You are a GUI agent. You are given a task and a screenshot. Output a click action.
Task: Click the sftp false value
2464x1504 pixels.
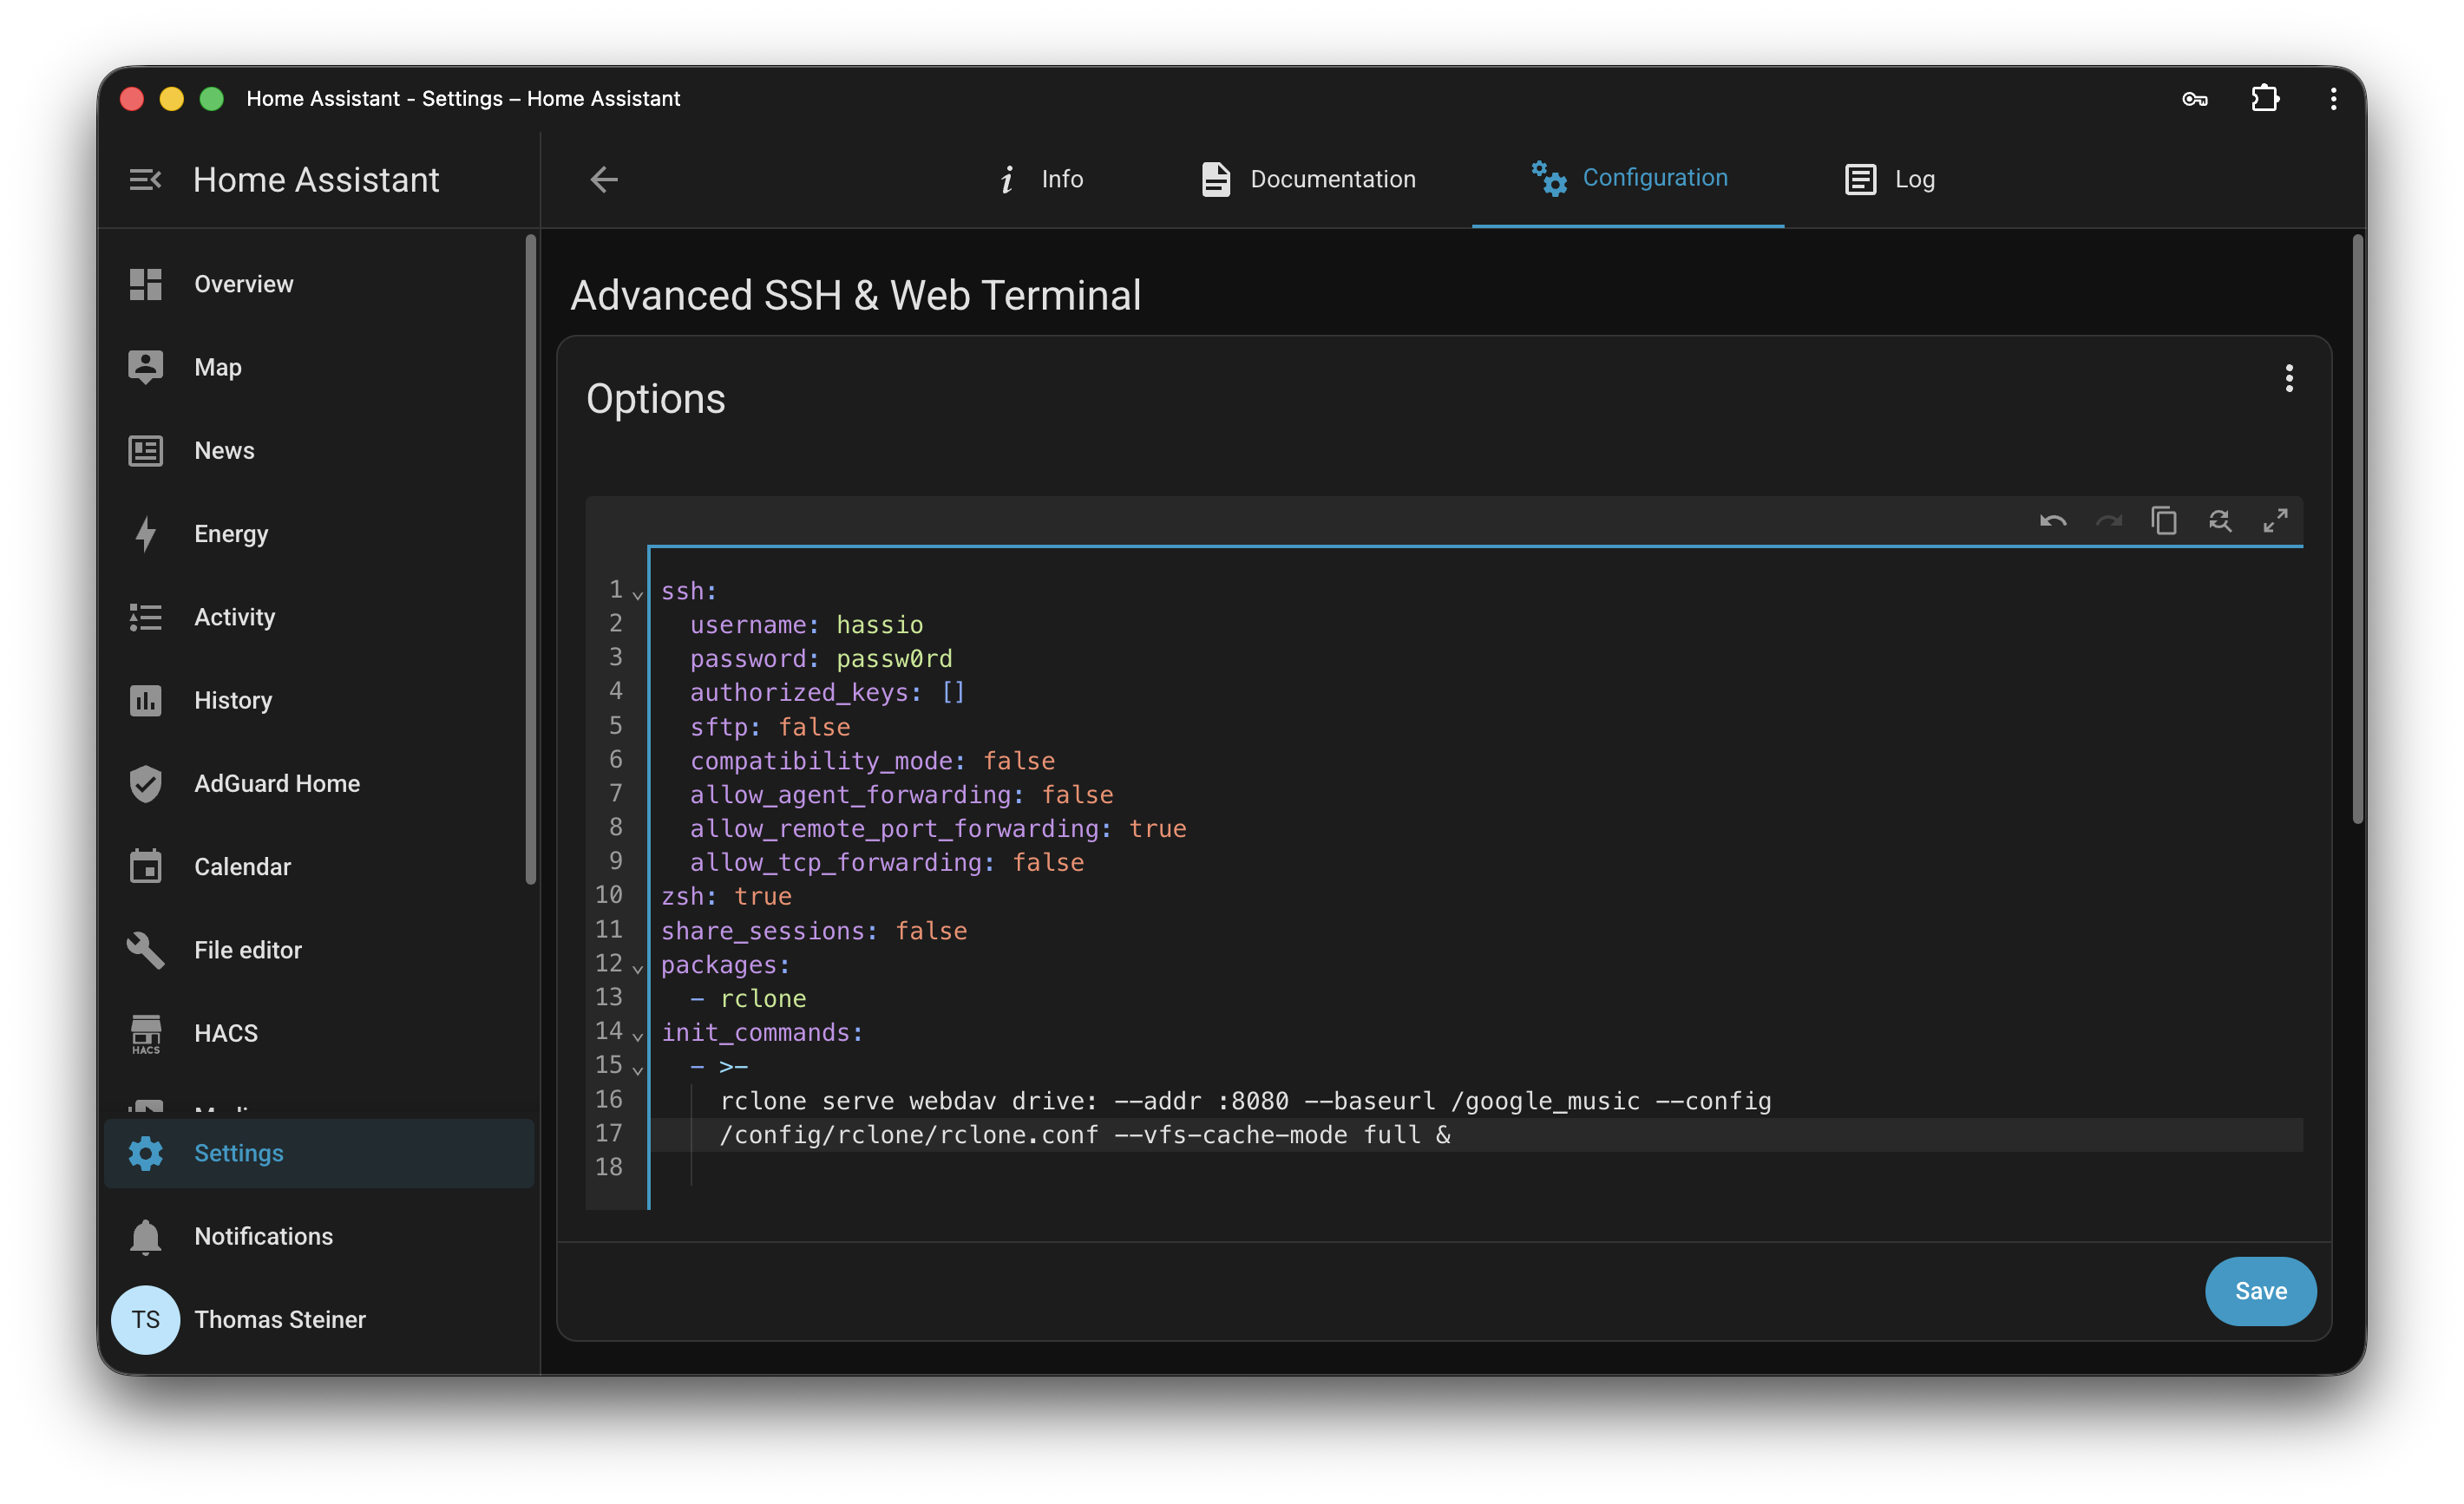pyautogui.click(x=814, y=727)
